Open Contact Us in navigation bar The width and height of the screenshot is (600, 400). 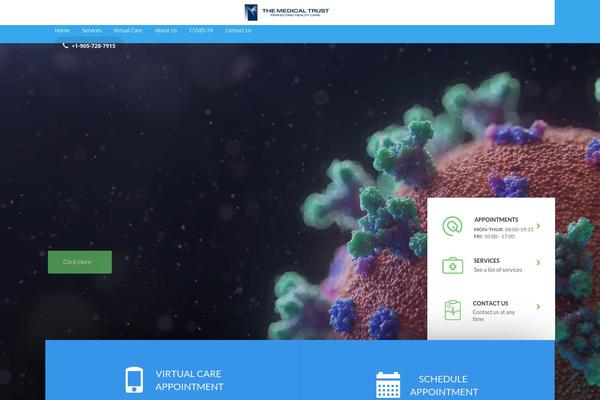click(x=238, y=30)
